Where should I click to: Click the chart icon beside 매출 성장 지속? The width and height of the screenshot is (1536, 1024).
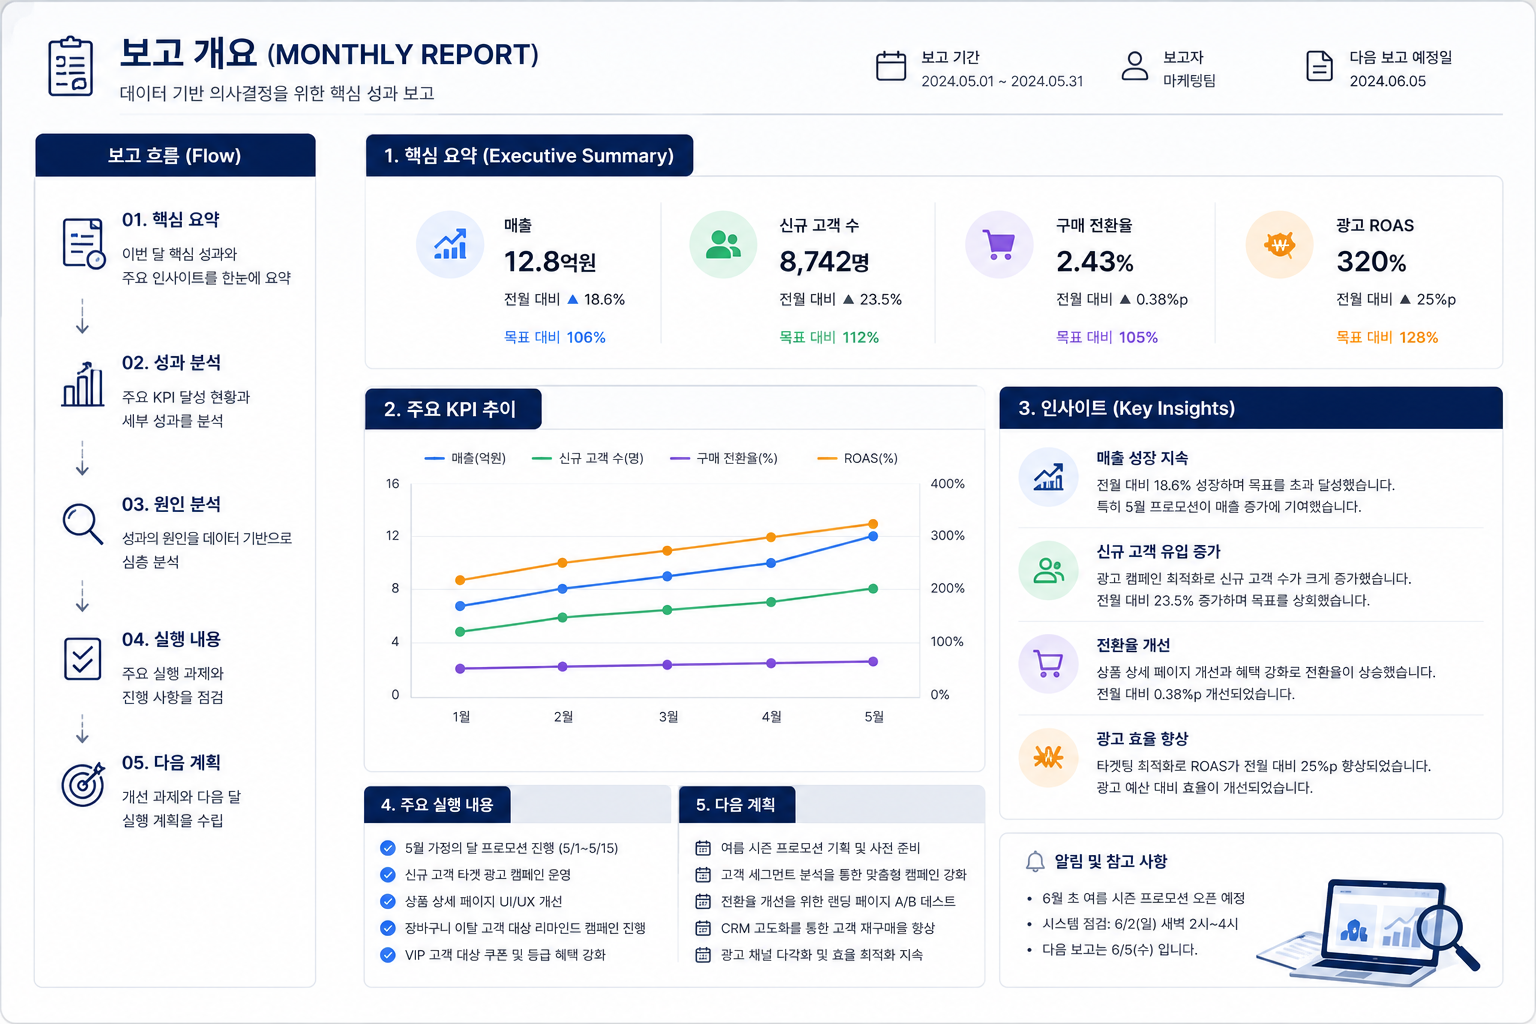point(1048,477)
